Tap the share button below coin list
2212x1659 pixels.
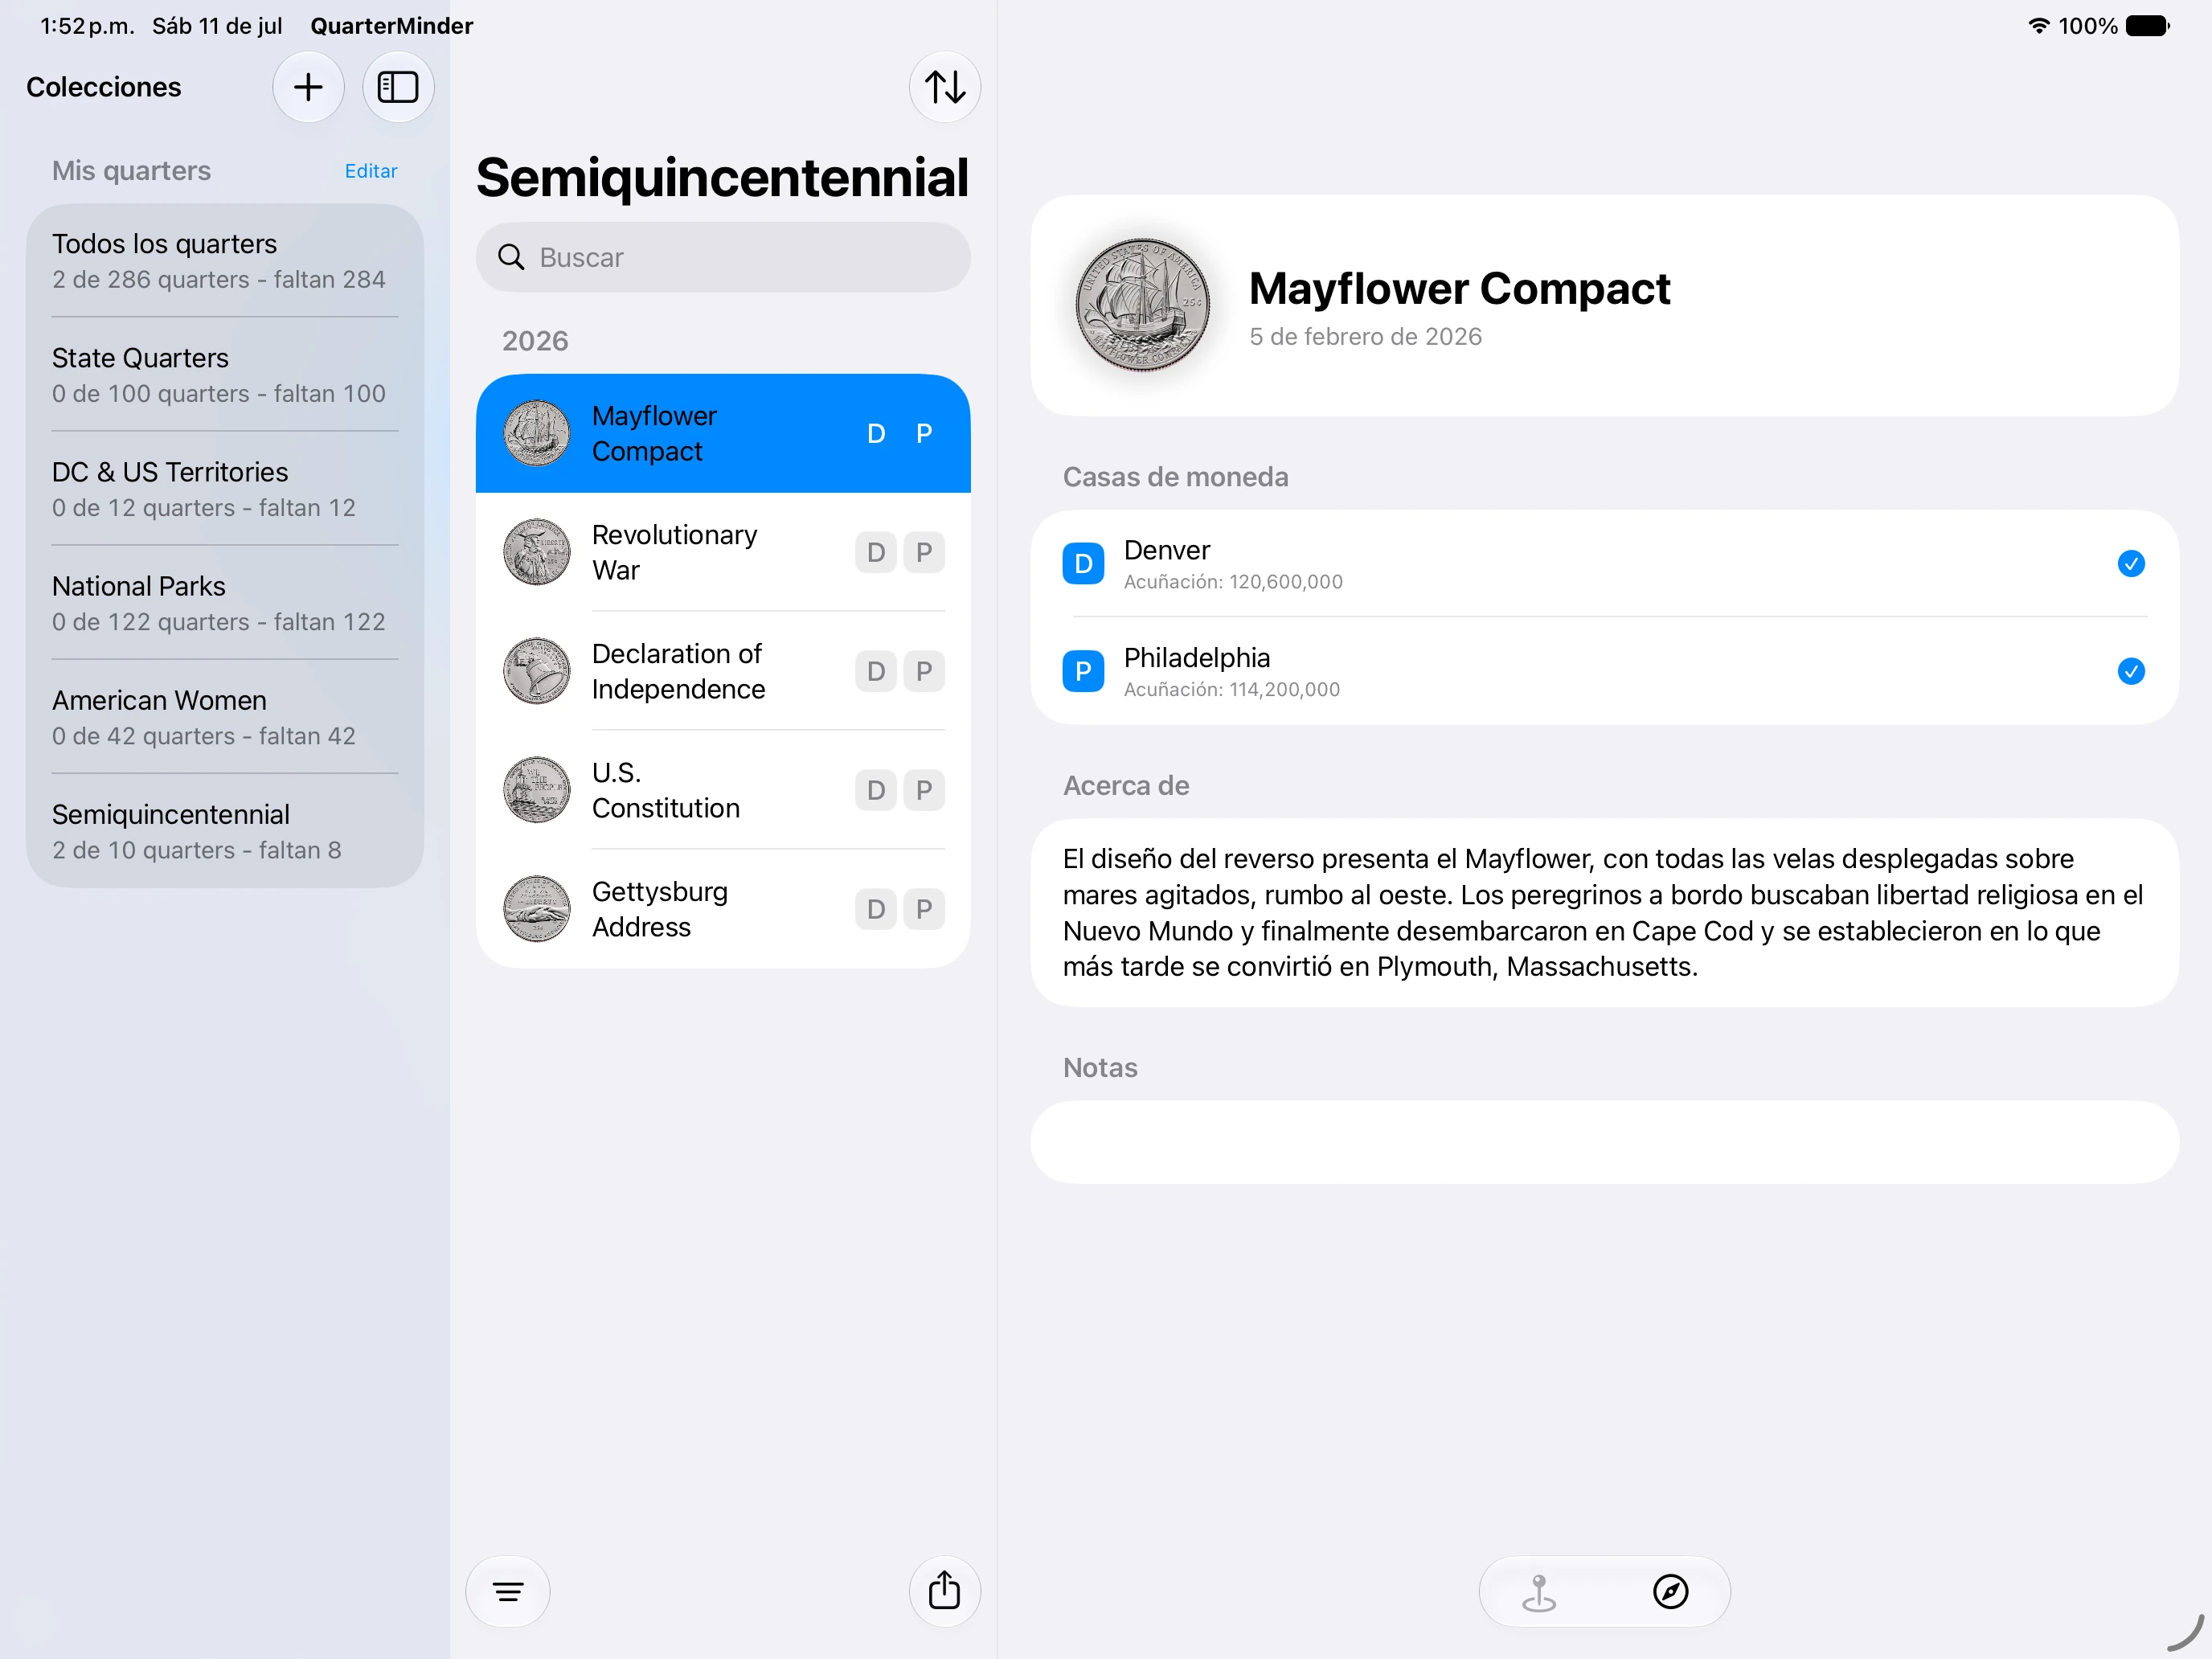944,1591
